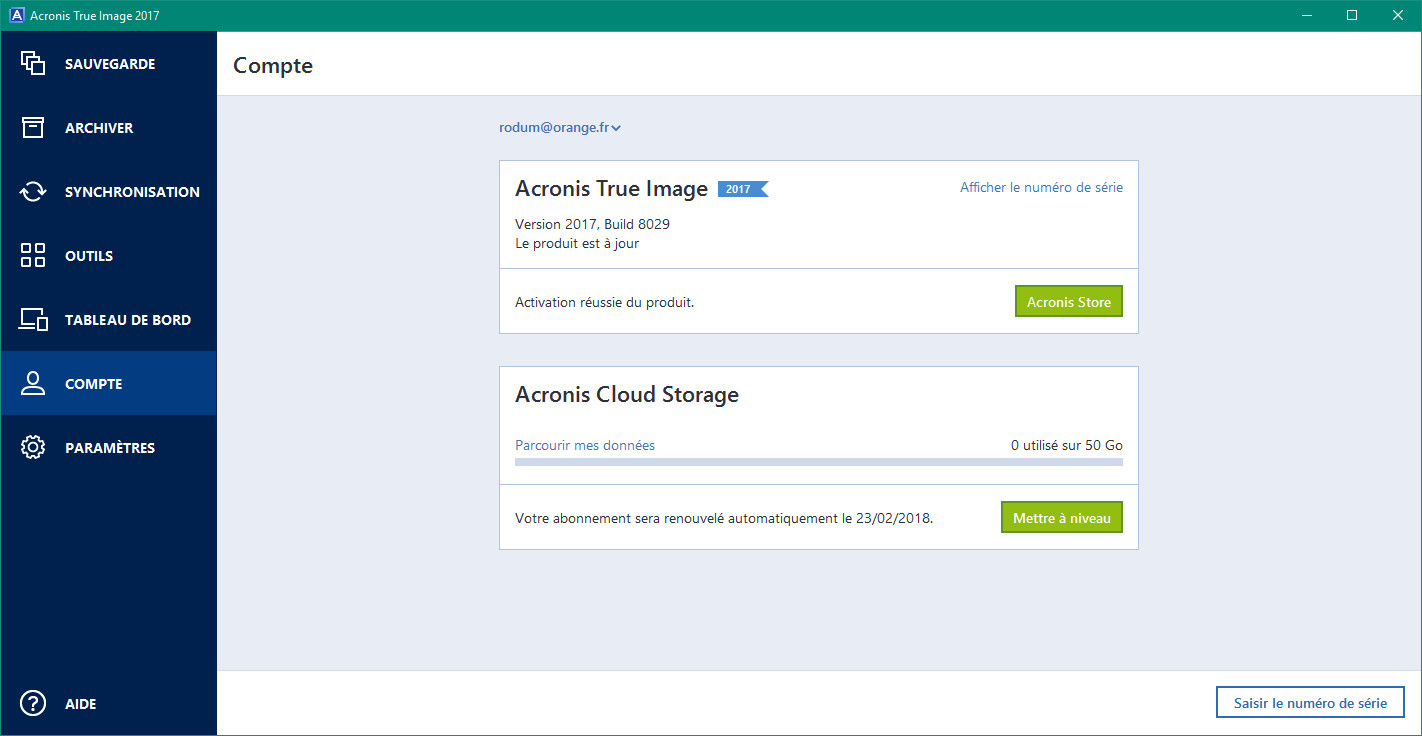Go to the ARCHIVER section label
The height and width of the screenshot is (736, 1422).
(x=99, y=128)
